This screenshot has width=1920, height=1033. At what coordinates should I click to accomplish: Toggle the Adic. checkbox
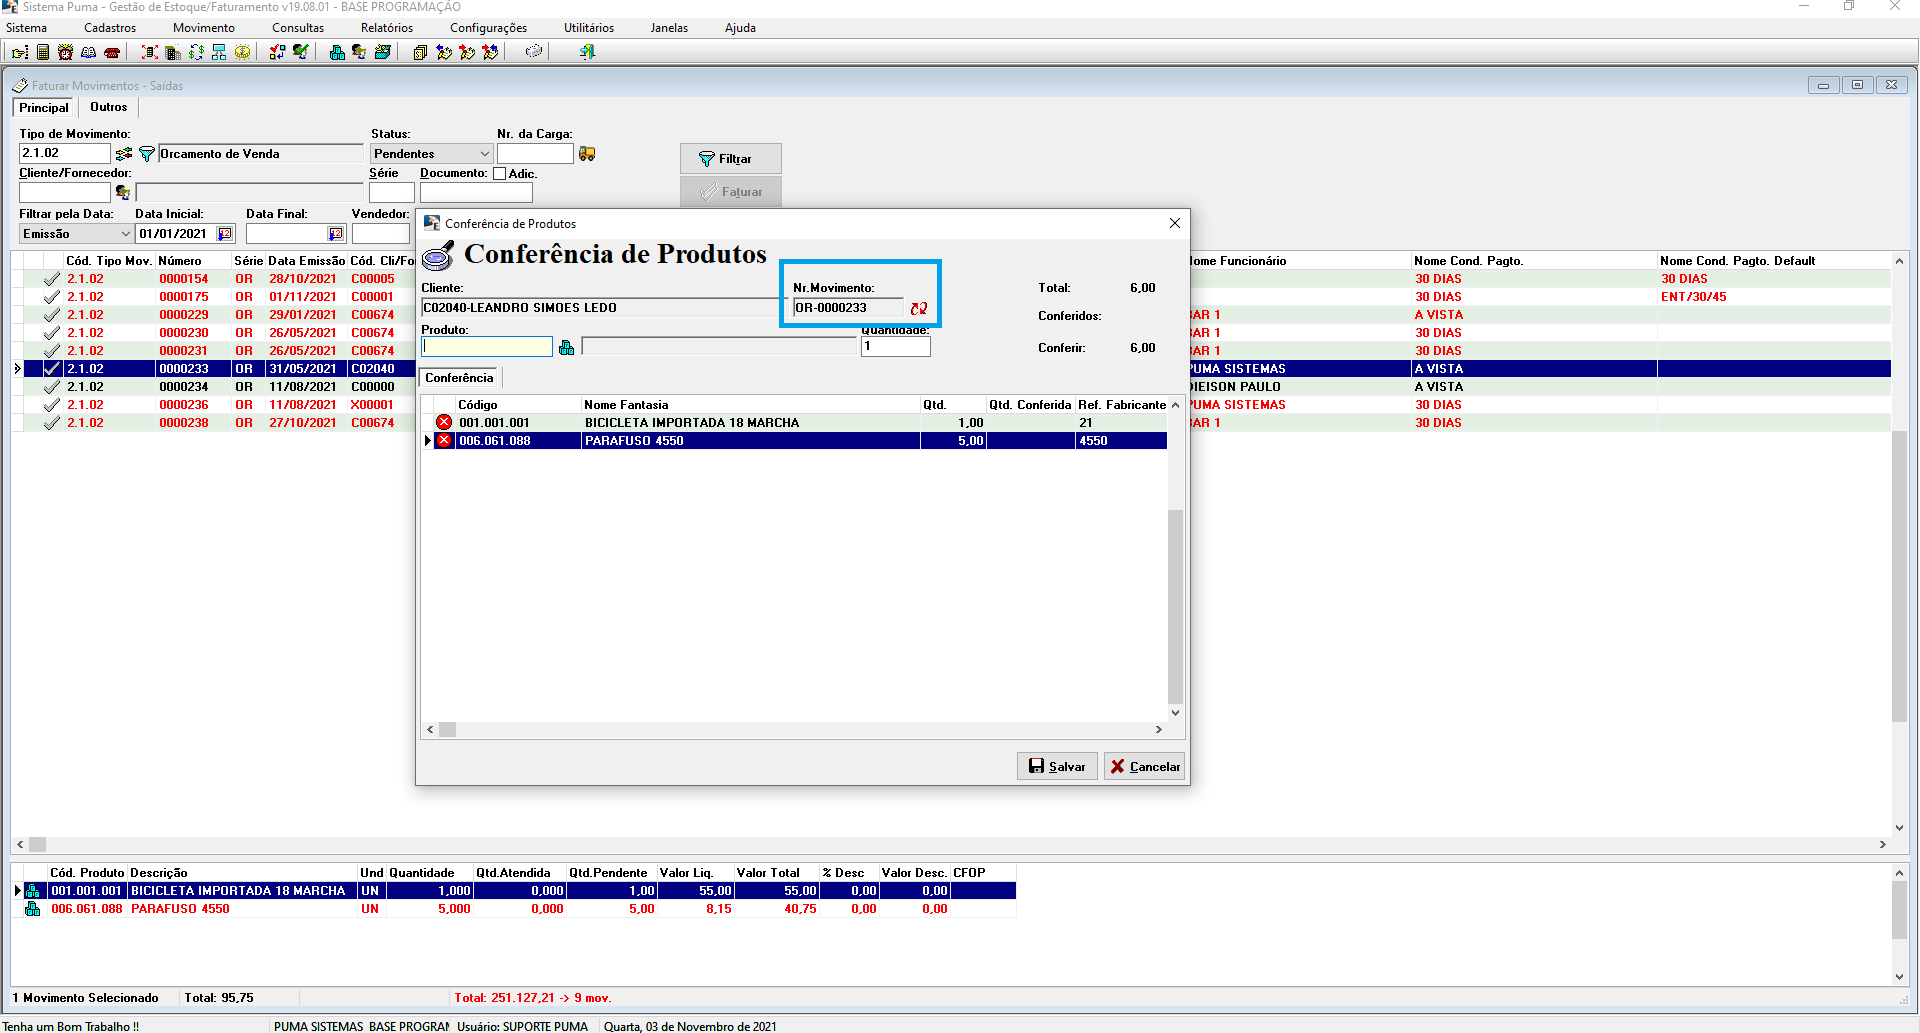pyautogui.click(x=500, y=174)
